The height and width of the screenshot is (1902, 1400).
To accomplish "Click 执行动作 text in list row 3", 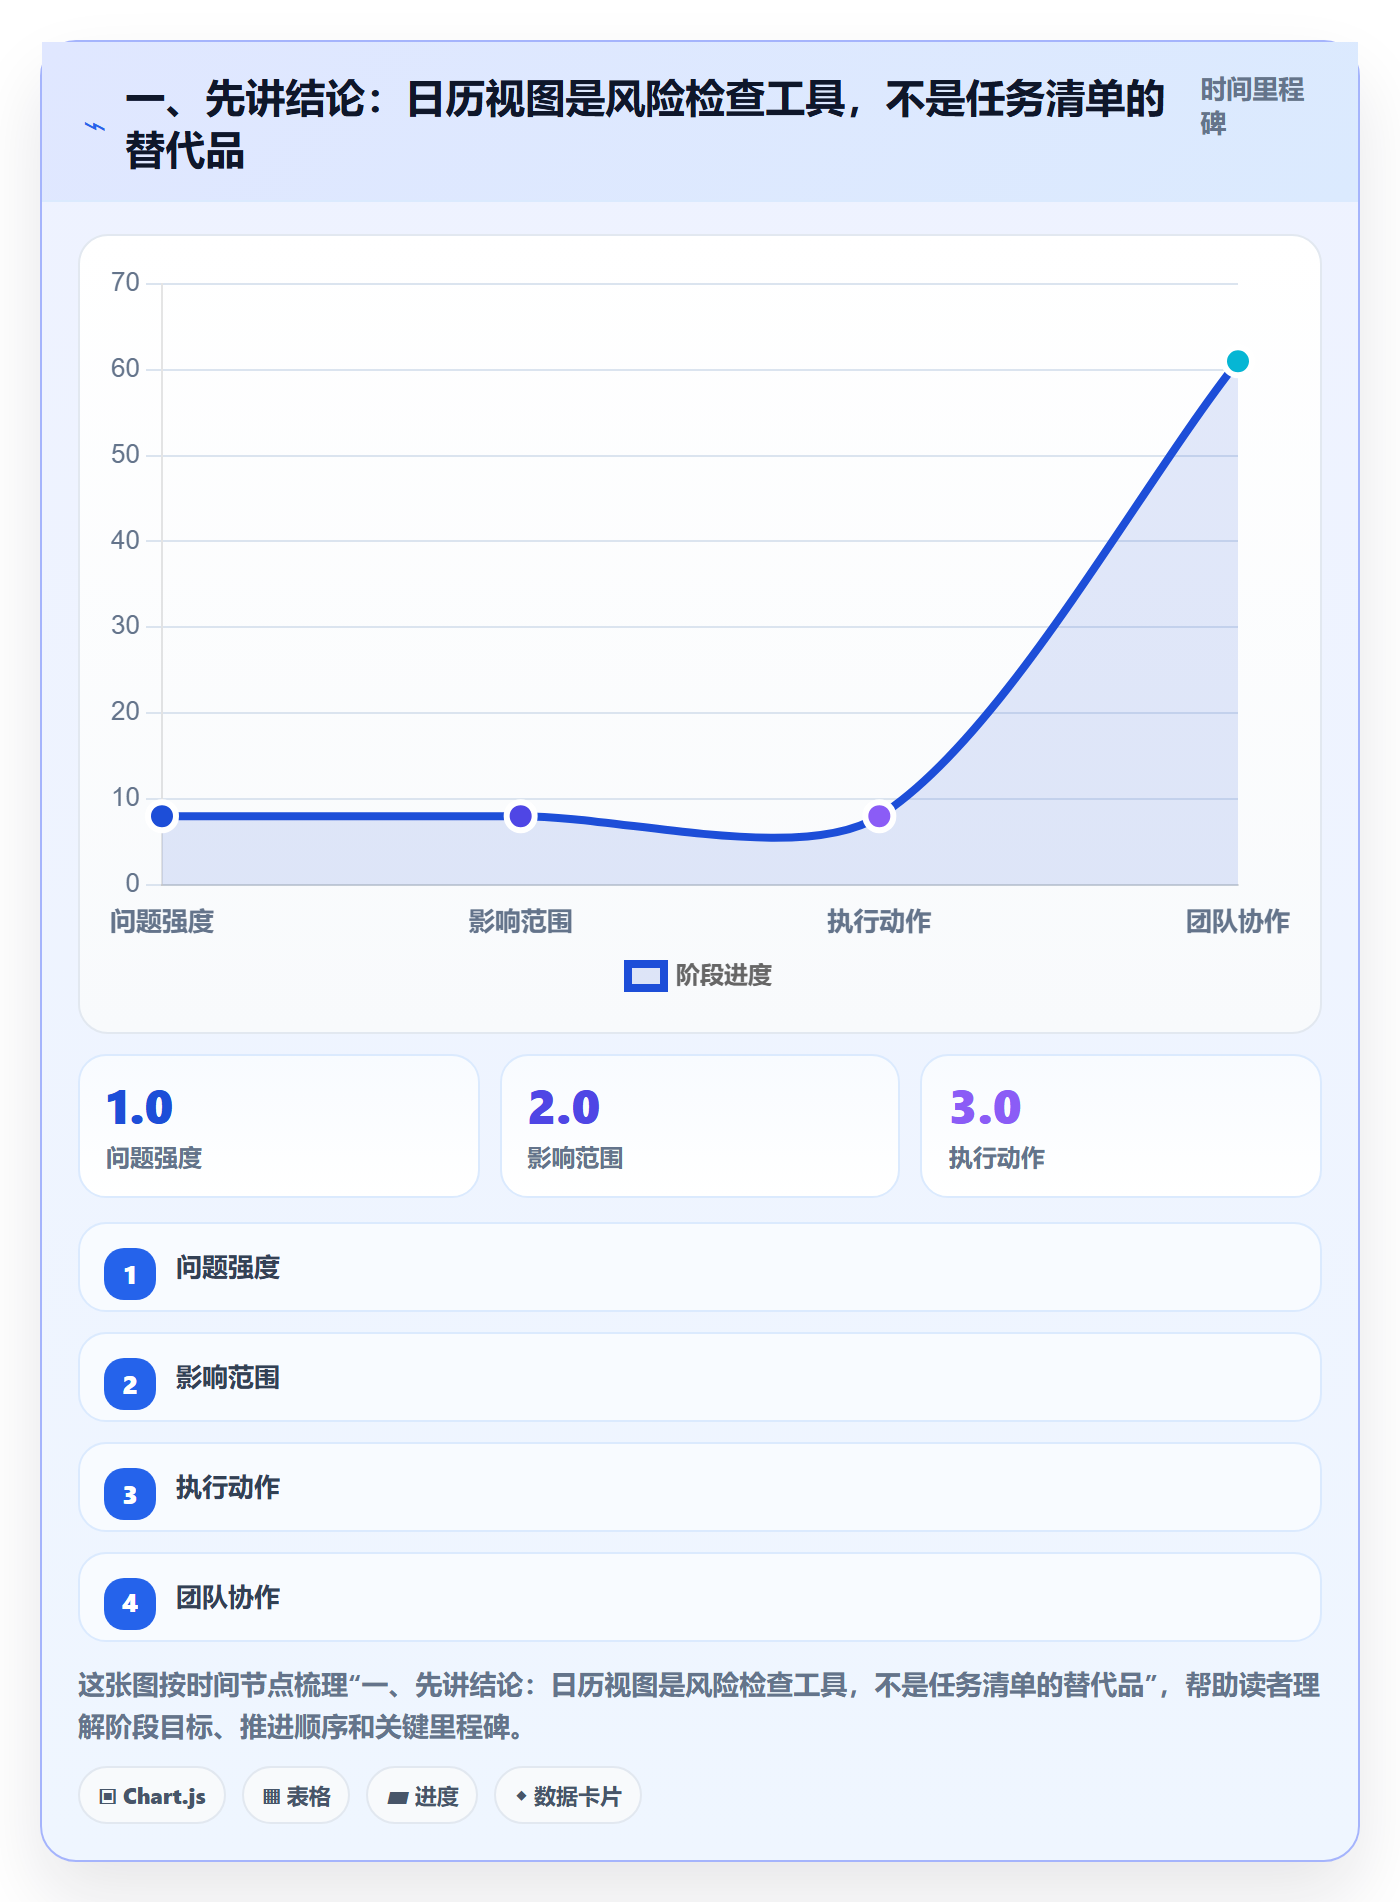I will click(228, 1488).
